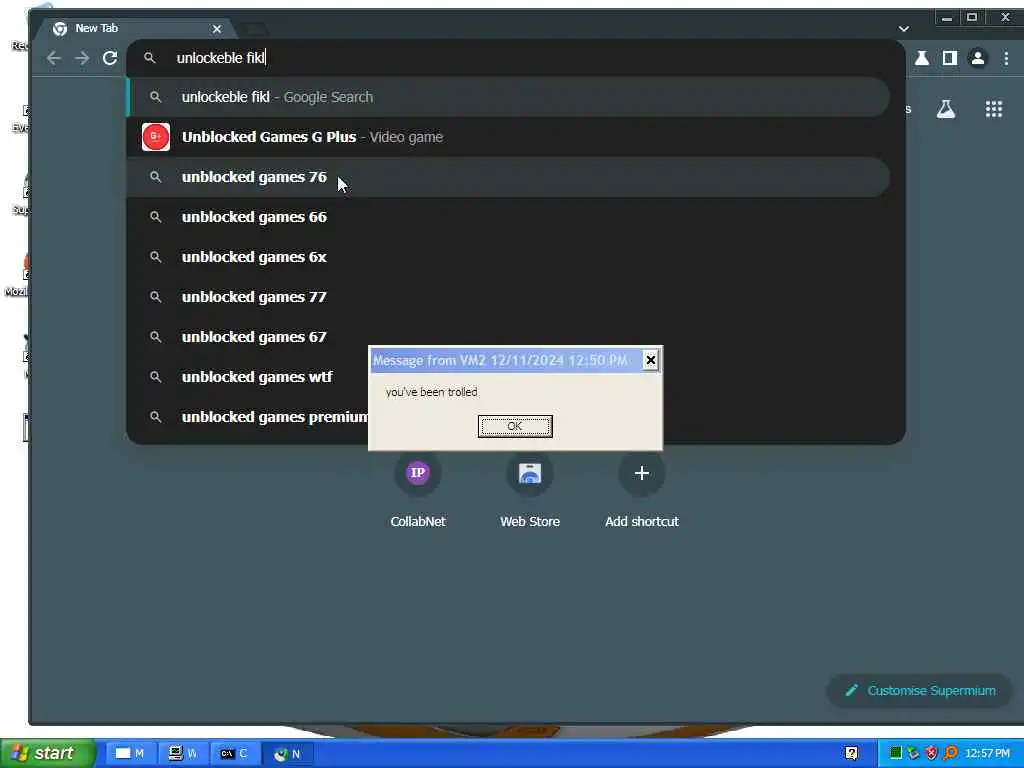Click the message text 'you've been trolled'
The height and width of the screenshot is (768, 1024).
pos(431,392)
